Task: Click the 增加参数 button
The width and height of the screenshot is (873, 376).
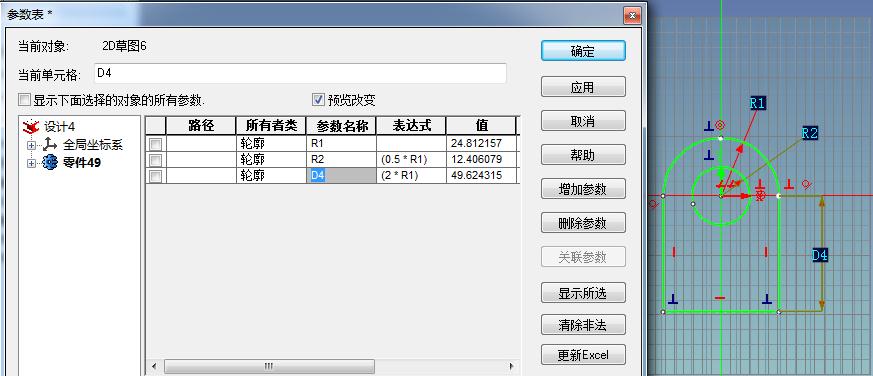Action: tap(583, 189)
